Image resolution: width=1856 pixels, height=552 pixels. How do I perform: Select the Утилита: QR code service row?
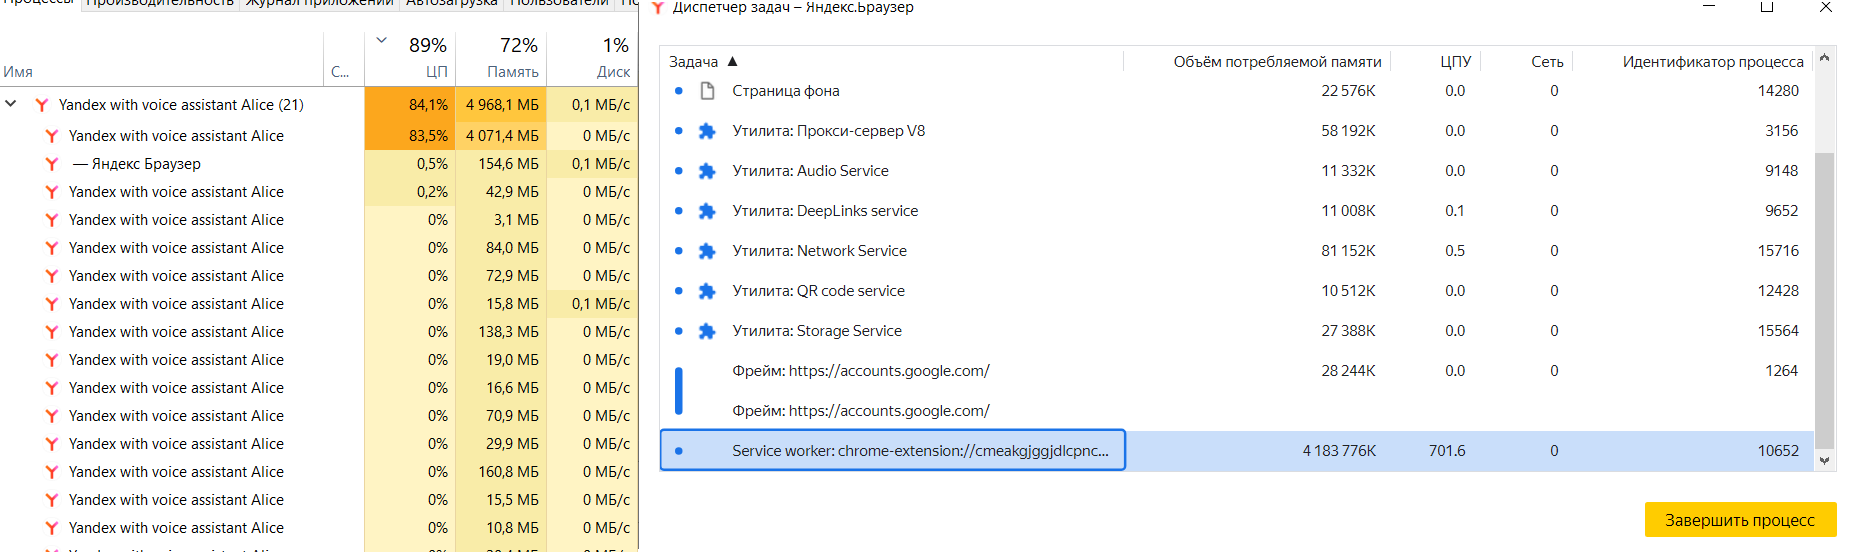[x=1237, y=291]
